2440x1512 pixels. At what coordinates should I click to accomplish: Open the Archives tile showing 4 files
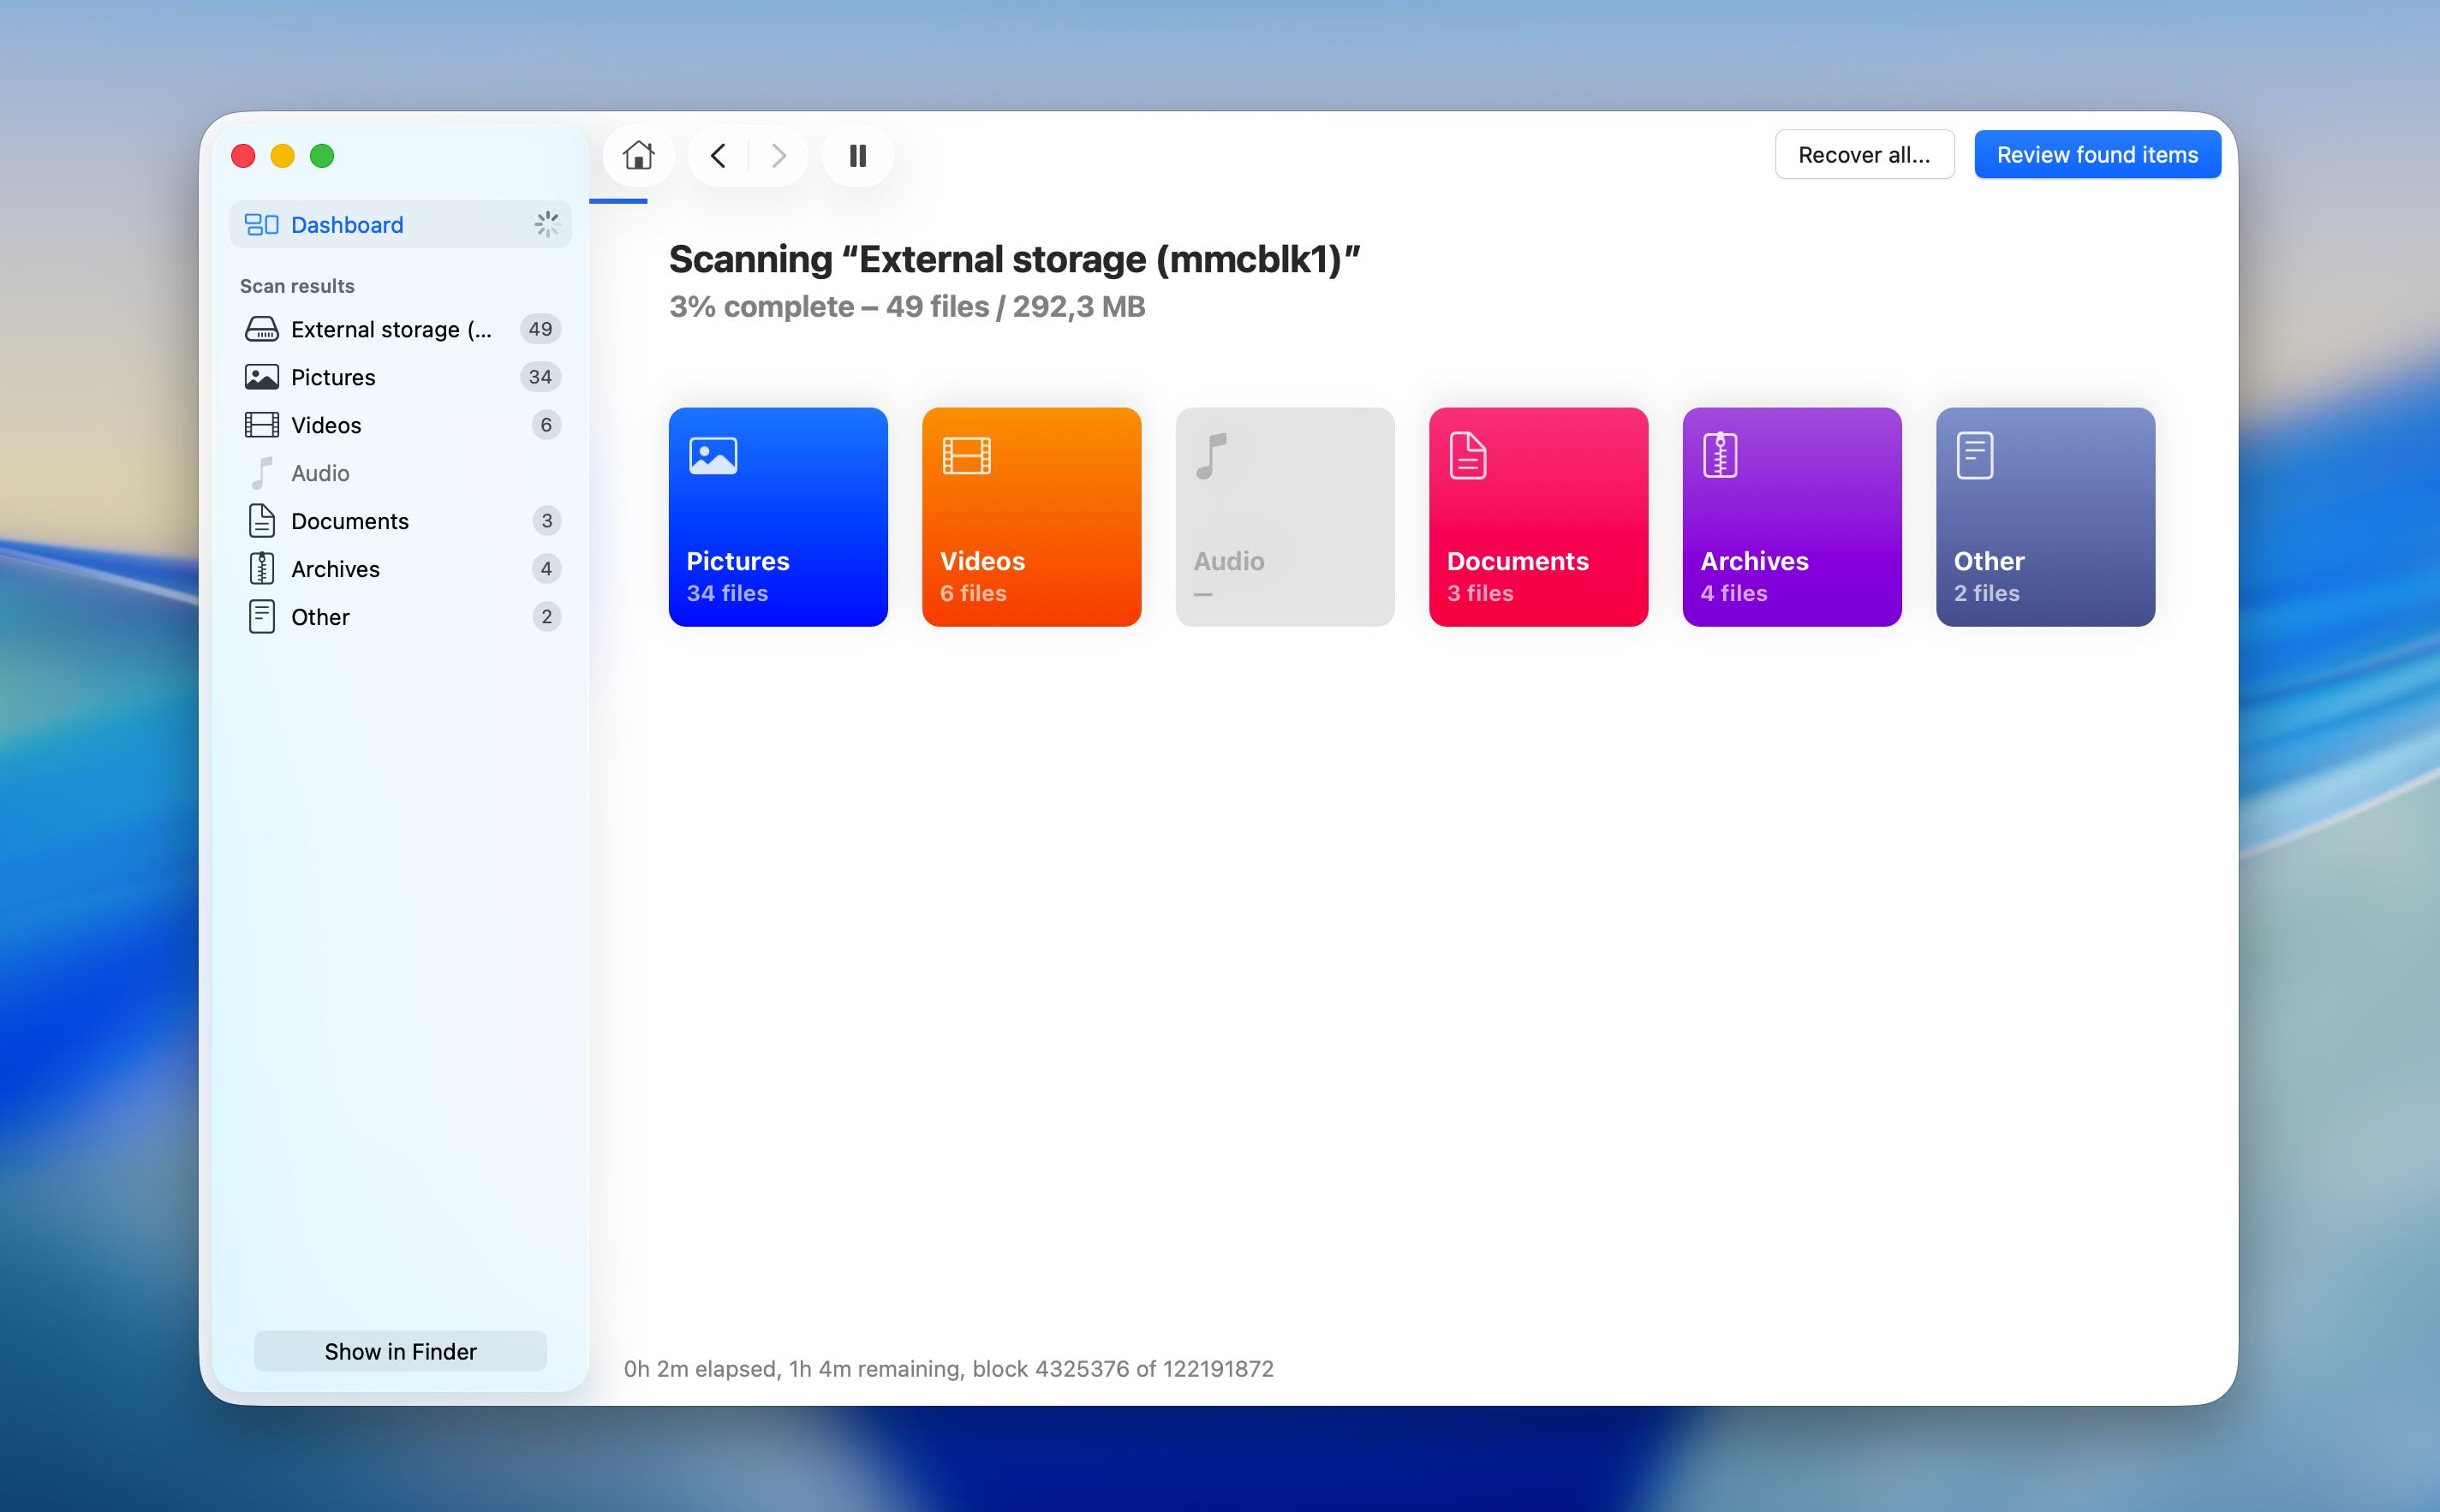click(x=1791, y=517)
